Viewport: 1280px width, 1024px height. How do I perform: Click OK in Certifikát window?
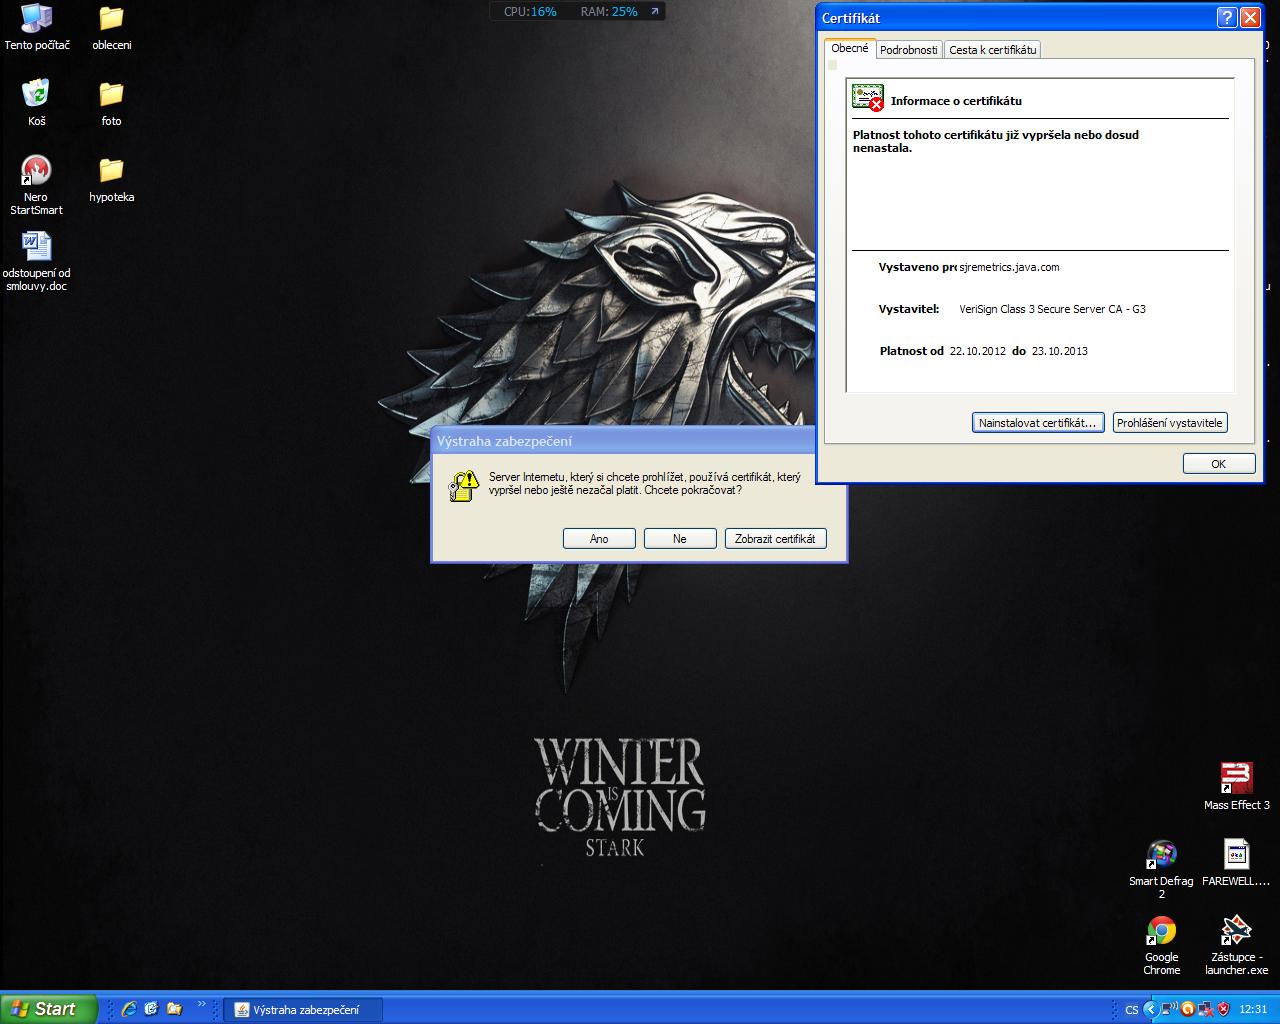tap(1219, 464)
